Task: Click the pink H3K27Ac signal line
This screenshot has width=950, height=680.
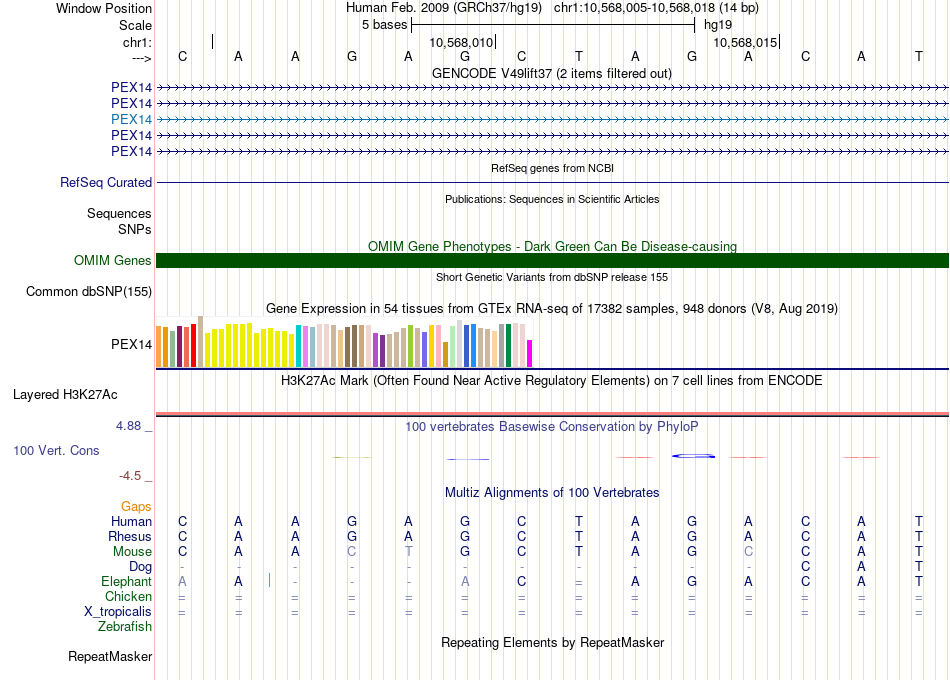Action: point(552,413)
